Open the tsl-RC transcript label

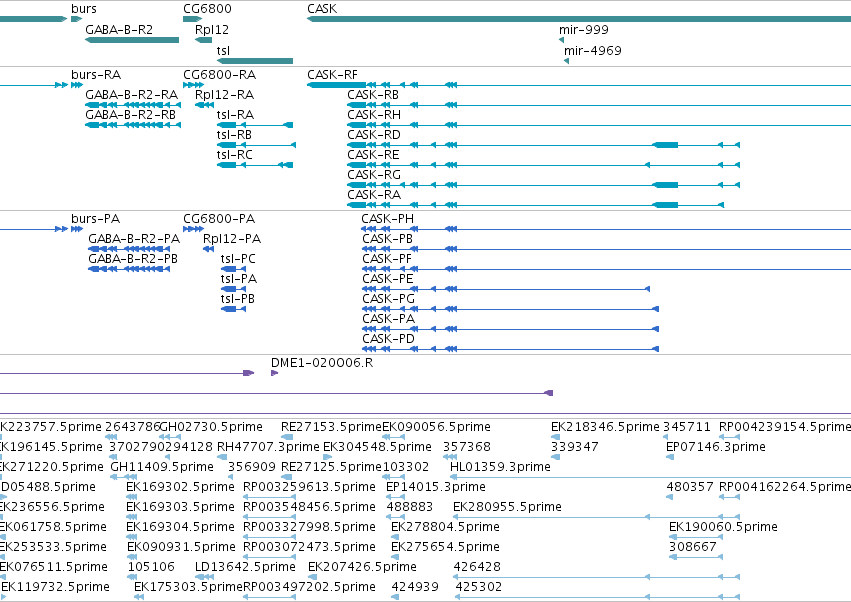(x=234, y=155)
